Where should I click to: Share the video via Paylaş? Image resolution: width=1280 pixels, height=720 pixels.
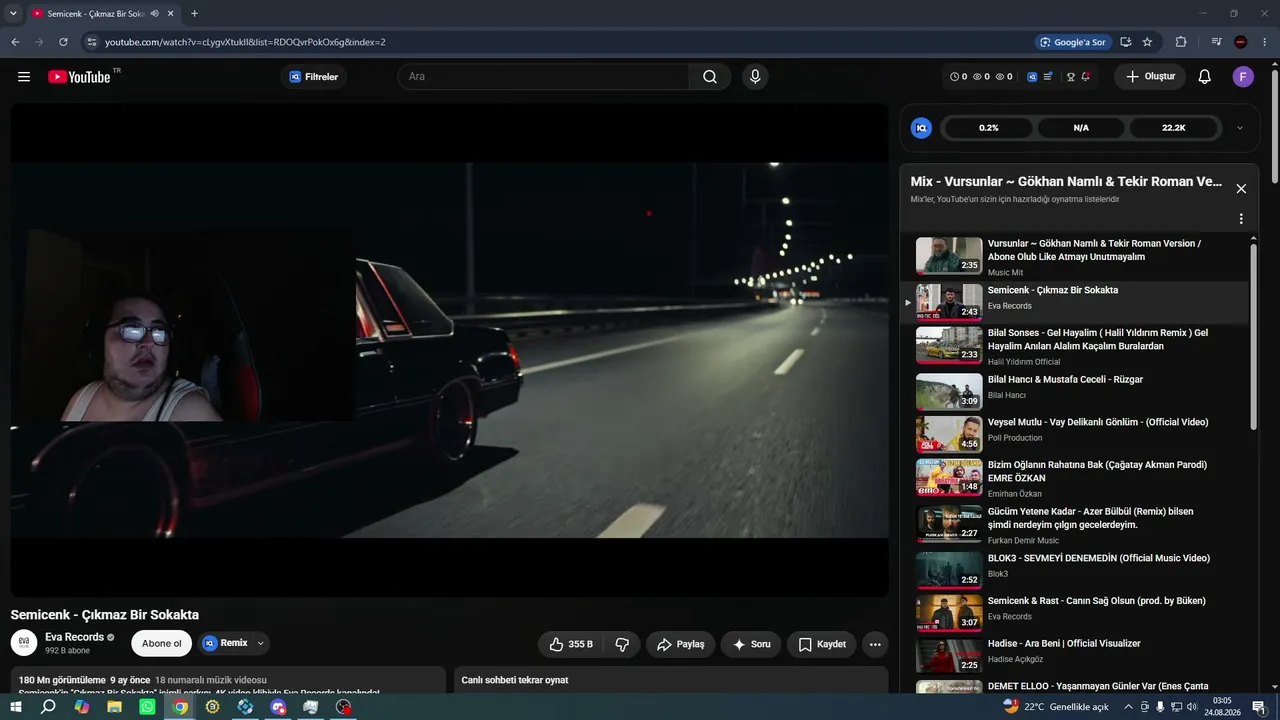click(x=681, y=644)
